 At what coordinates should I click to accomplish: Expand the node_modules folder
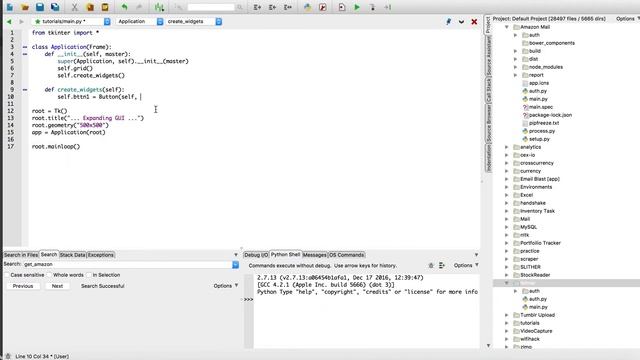(x=516, y=67)
